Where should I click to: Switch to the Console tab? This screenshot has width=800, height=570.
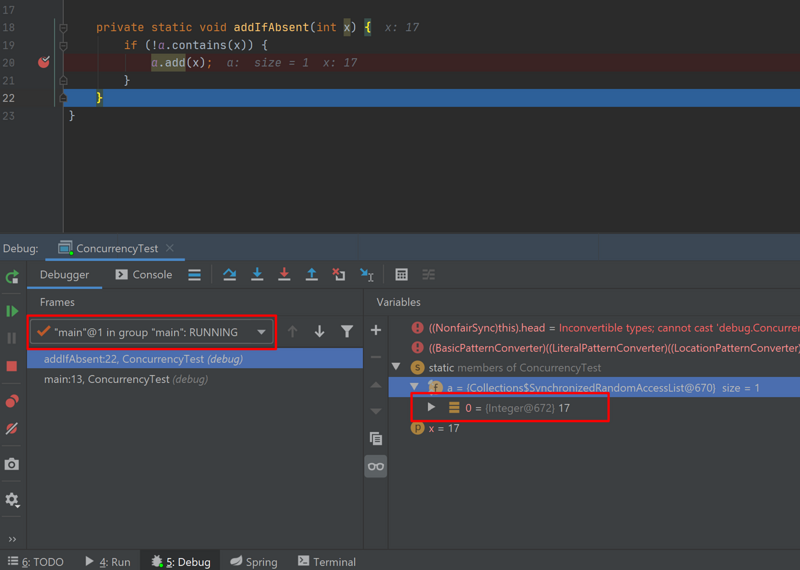point(144,275)
